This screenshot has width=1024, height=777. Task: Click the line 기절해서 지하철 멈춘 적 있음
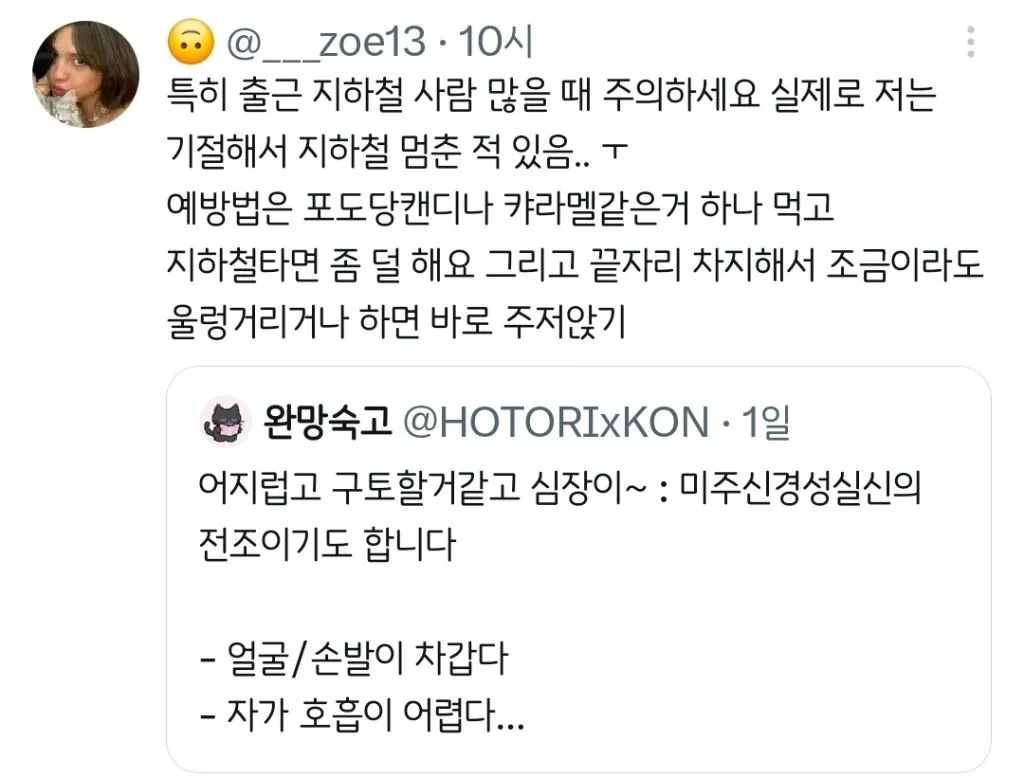397,151
